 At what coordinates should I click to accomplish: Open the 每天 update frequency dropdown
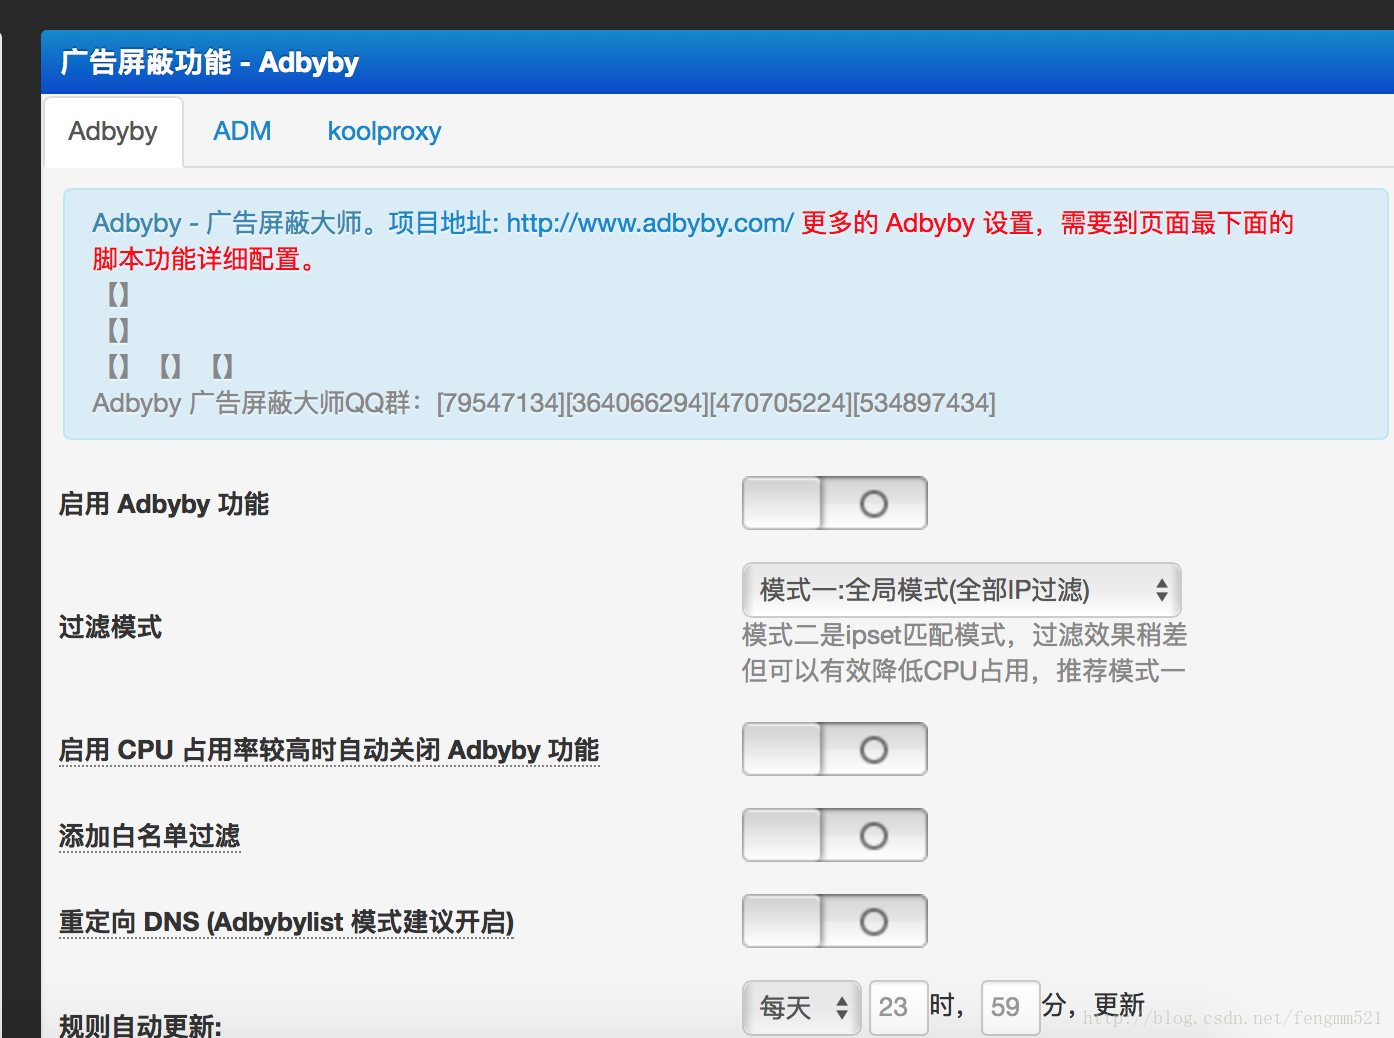801,1007
